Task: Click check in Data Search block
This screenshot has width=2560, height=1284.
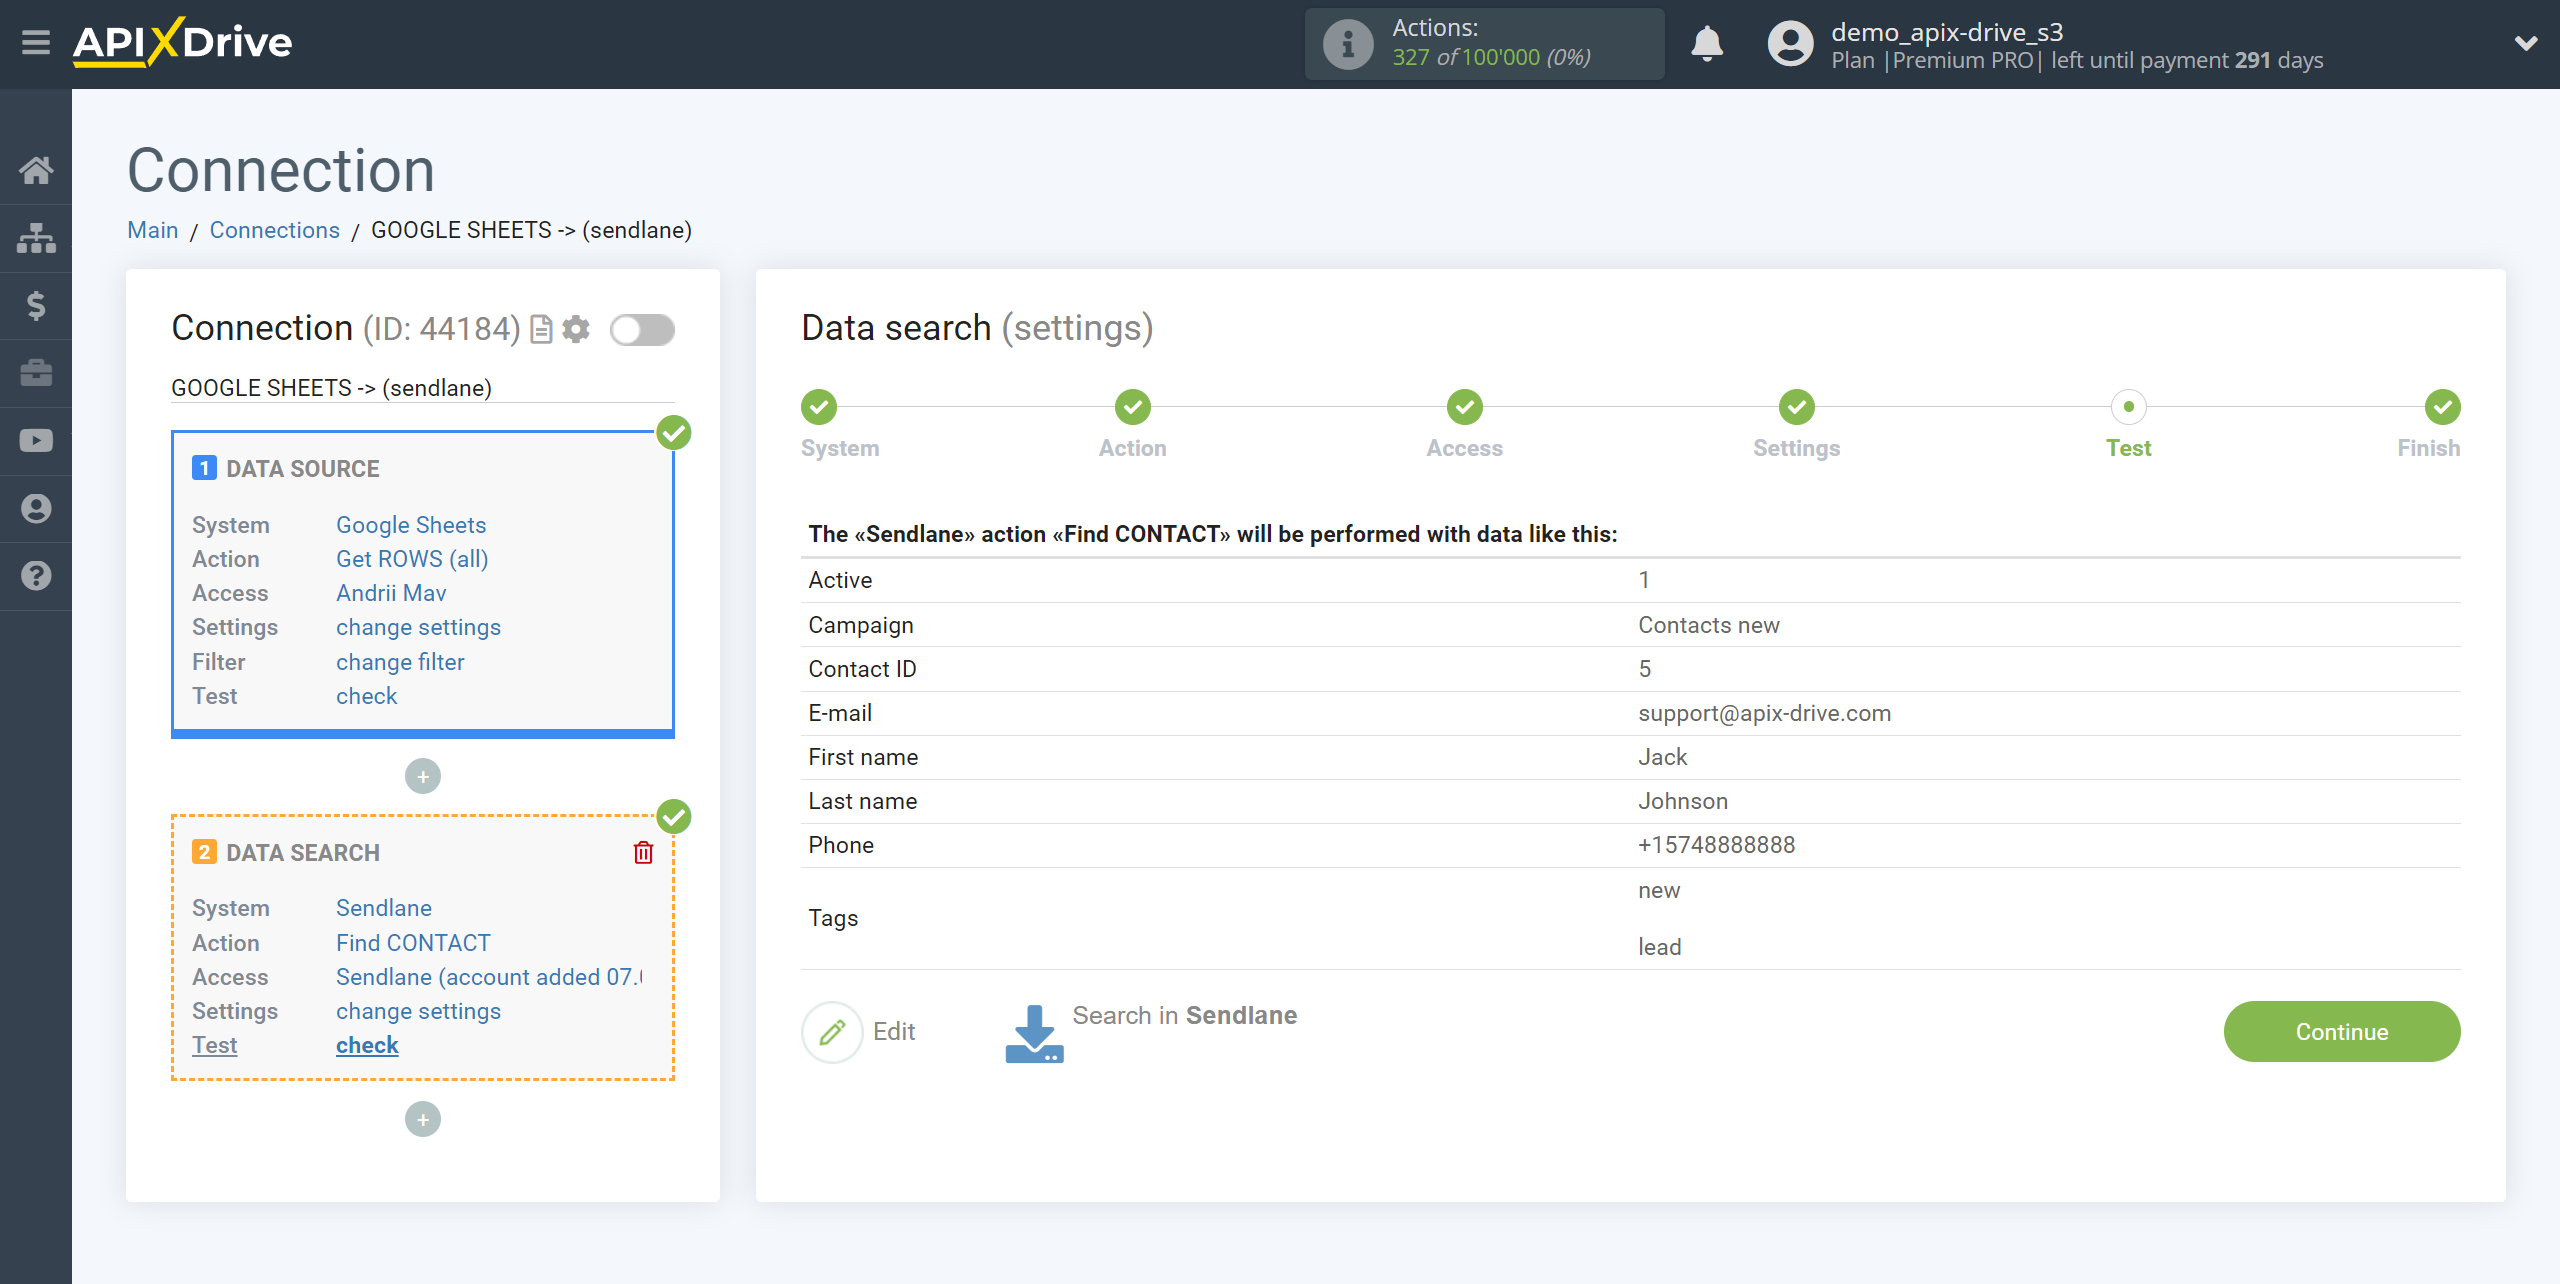Action: pyautogui.click(x=367, y=1045)
